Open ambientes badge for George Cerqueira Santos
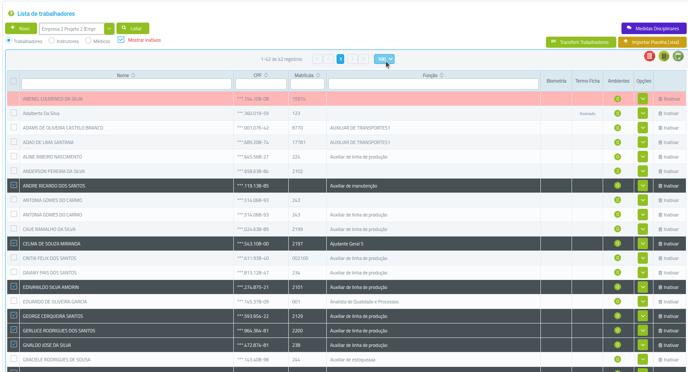The height and width of the screenshot is (372, 688). [617, 316]
